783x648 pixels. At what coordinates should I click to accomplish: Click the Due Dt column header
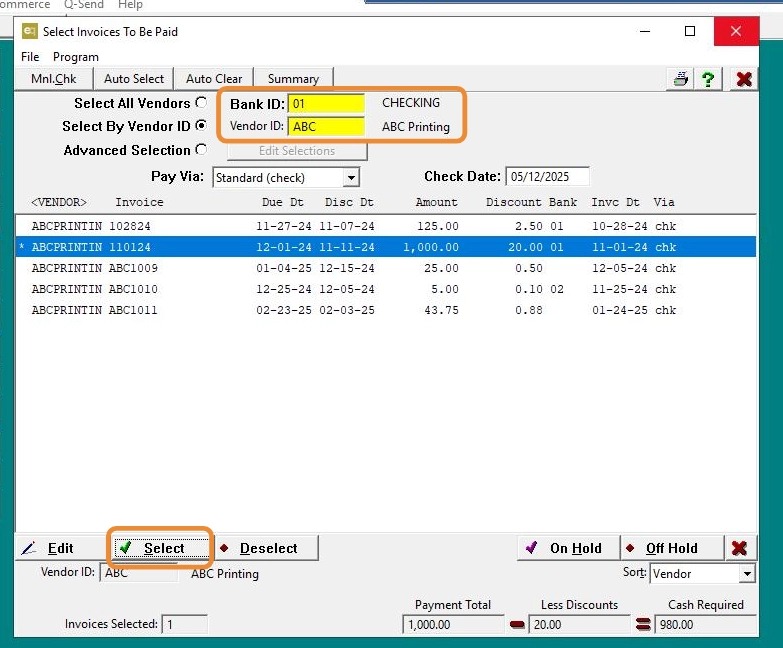(x=283, y=202)
